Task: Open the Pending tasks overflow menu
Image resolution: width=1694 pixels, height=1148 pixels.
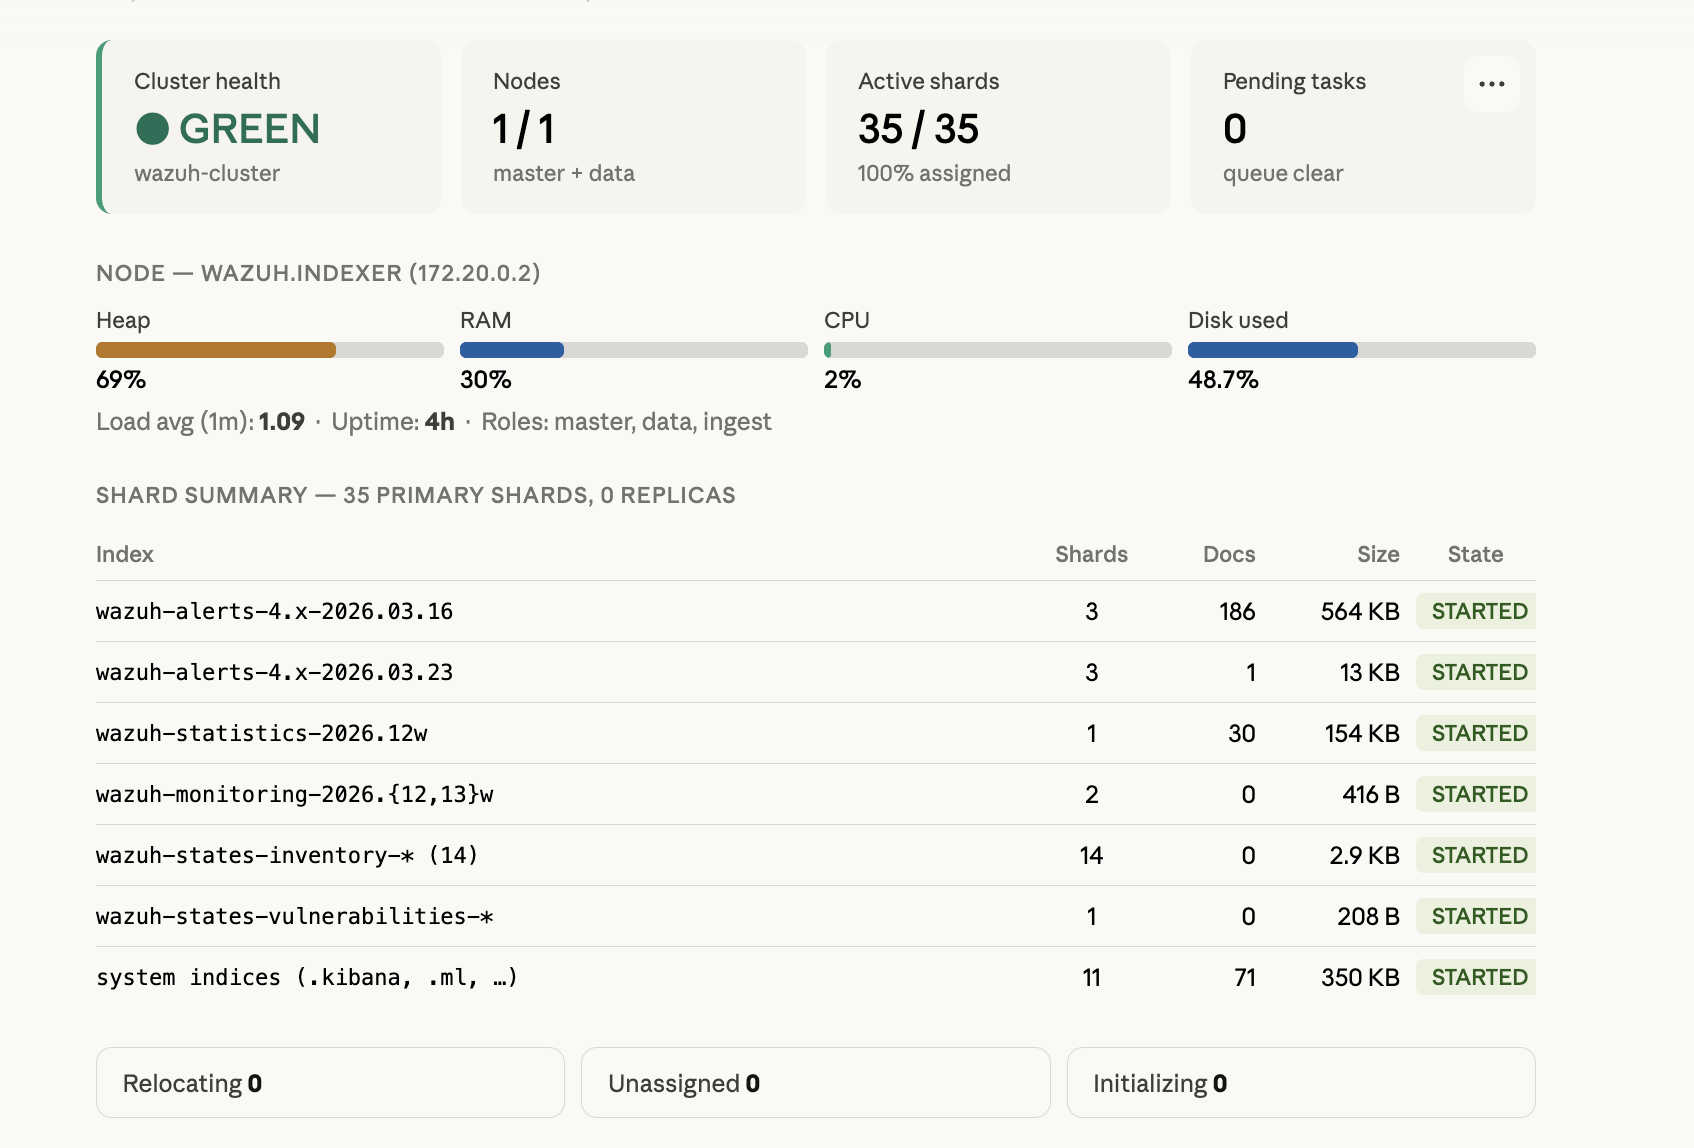Action: click(x=1491, y=84)
